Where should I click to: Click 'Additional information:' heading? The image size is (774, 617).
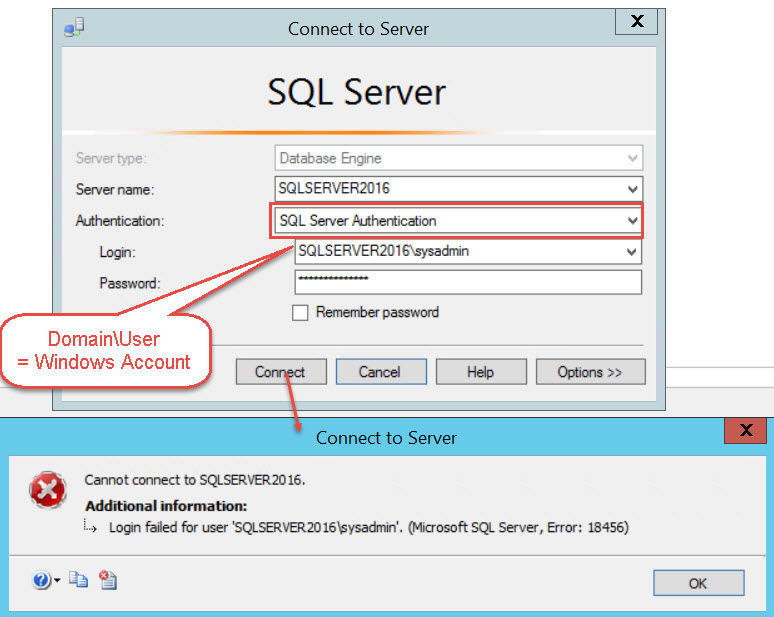pos(166,506)
